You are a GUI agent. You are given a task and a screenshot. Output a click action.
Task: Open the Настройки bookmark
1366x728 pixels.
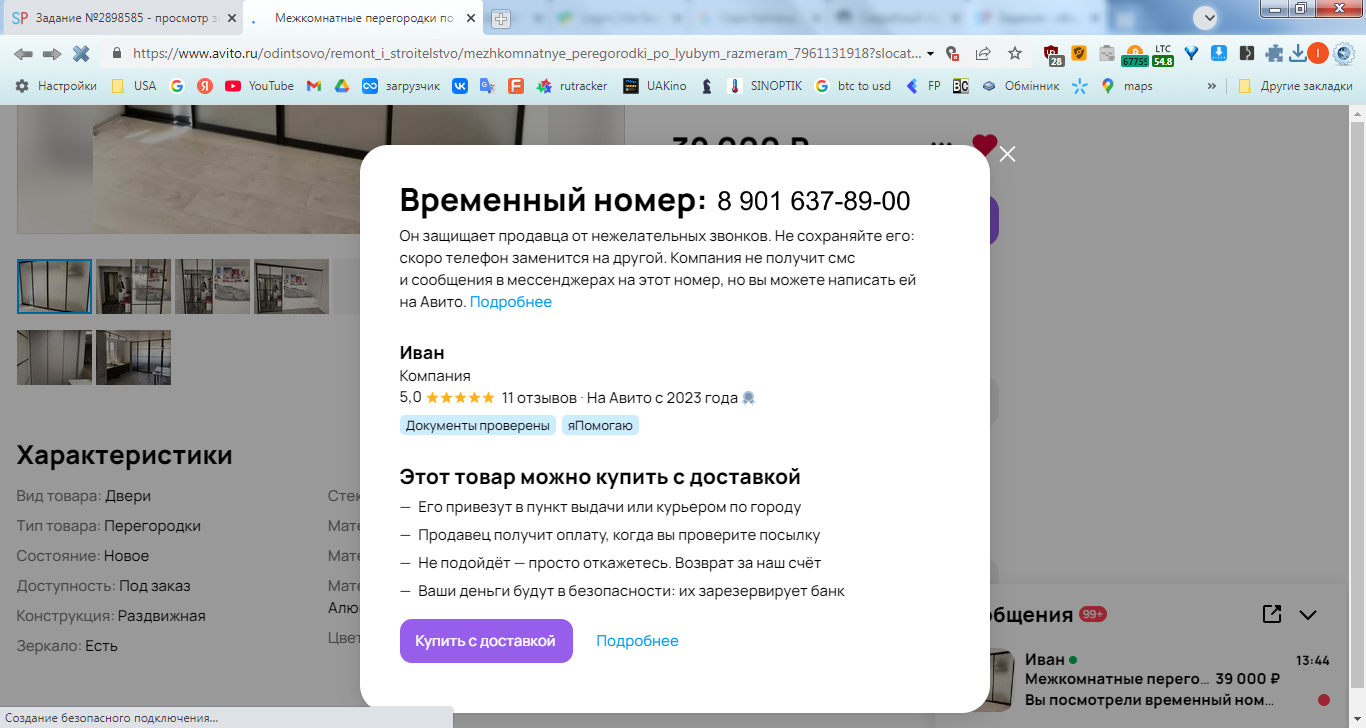coord(56,86)
